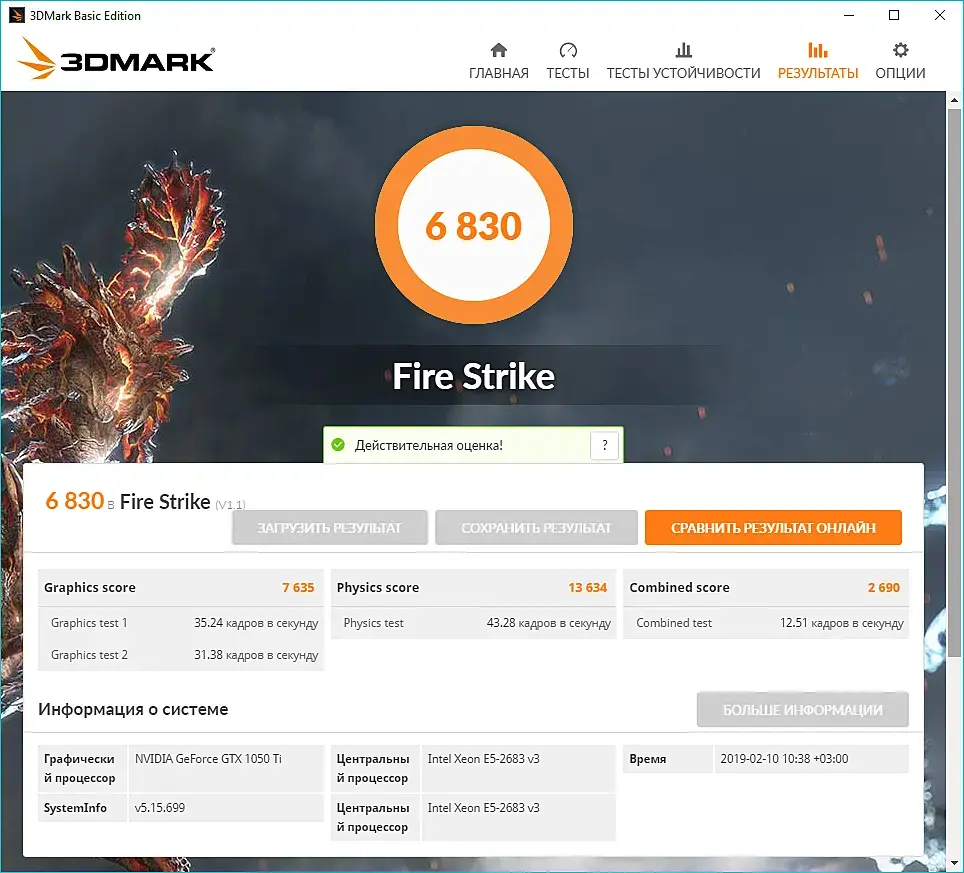This screenshot has height=873, width=964.
Task: Click the Graphics score value 7 635
Action: tap(298, 587)
